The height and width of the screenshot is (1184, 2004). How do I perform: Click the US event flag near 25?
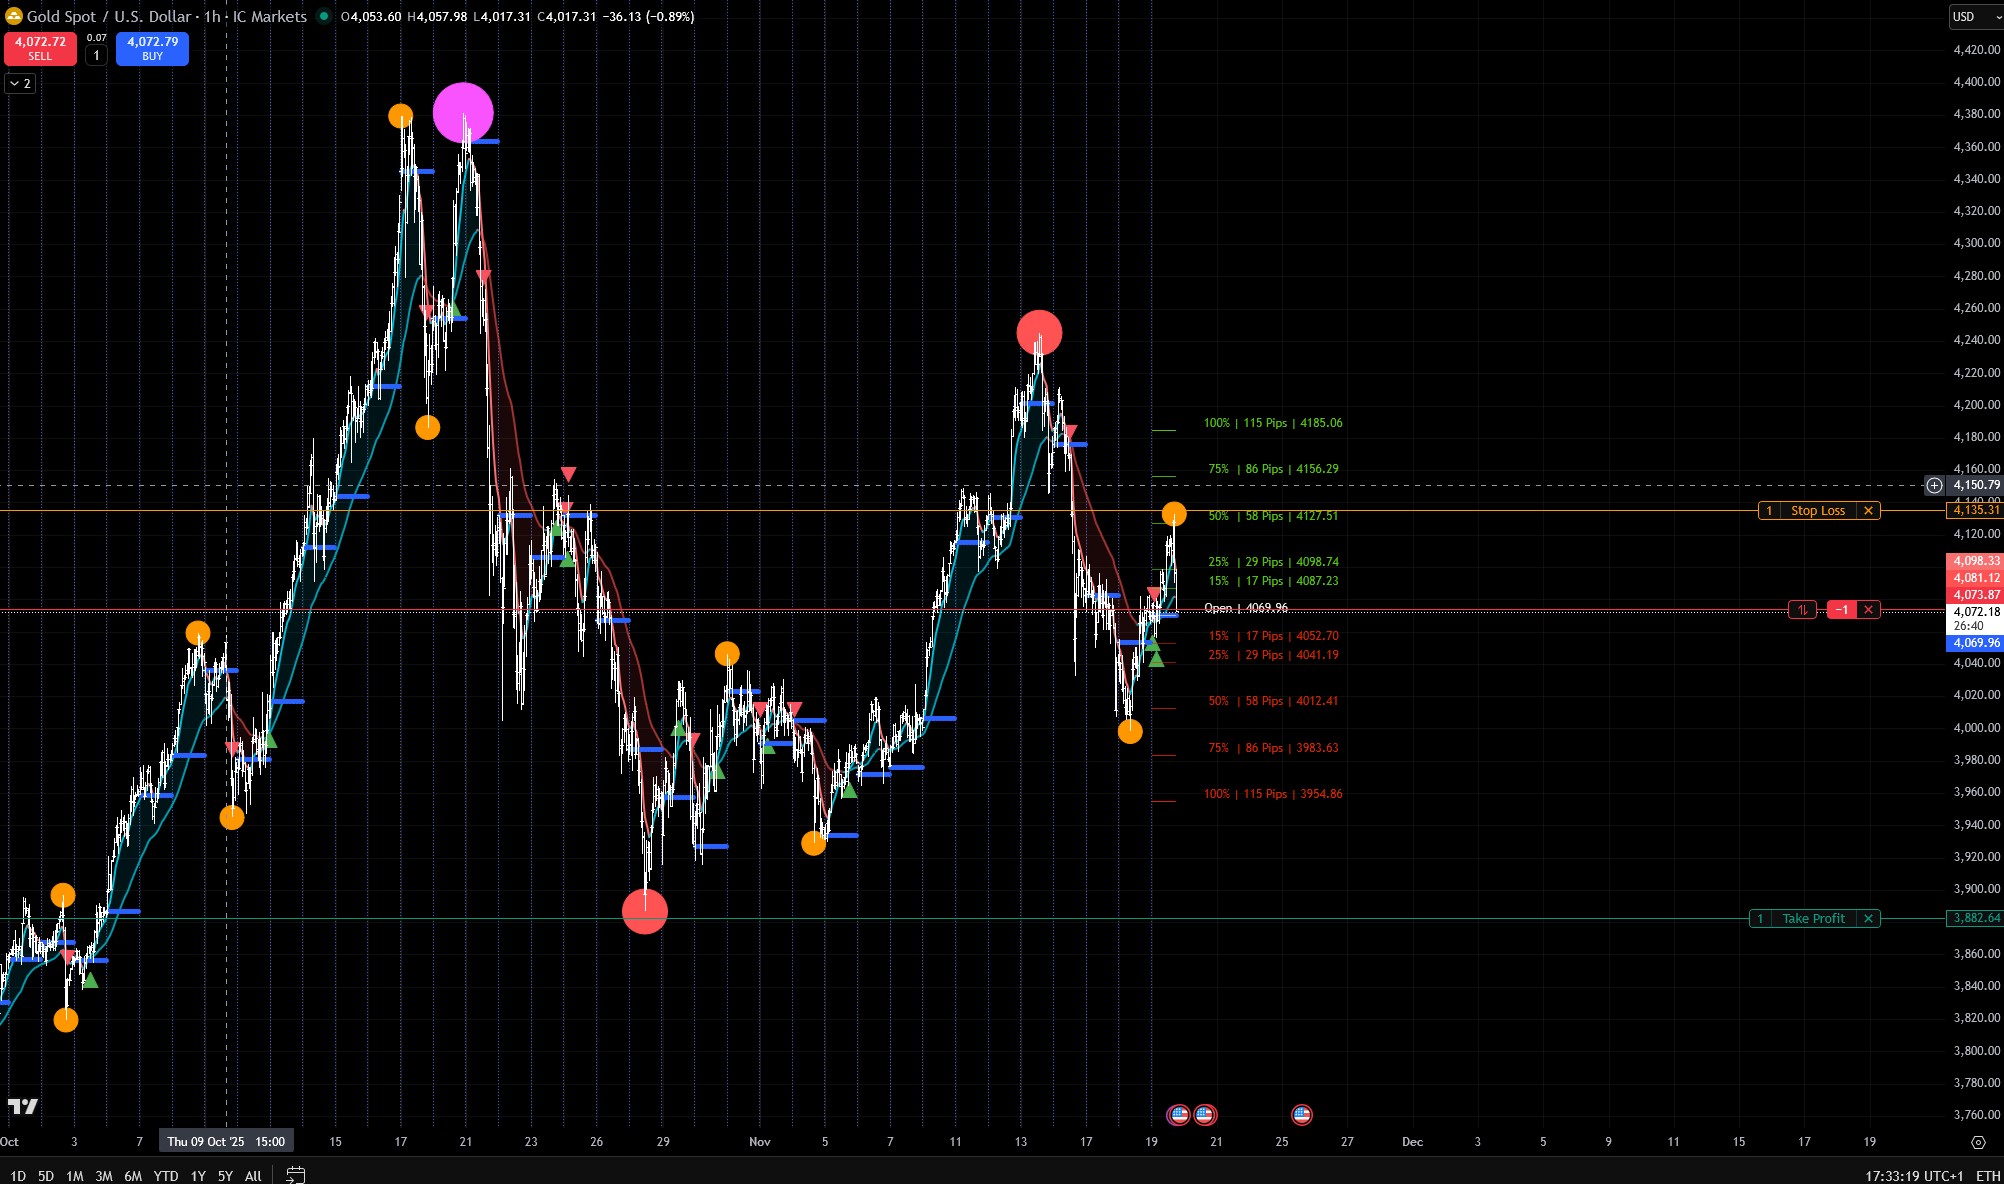(1301, 1114)
